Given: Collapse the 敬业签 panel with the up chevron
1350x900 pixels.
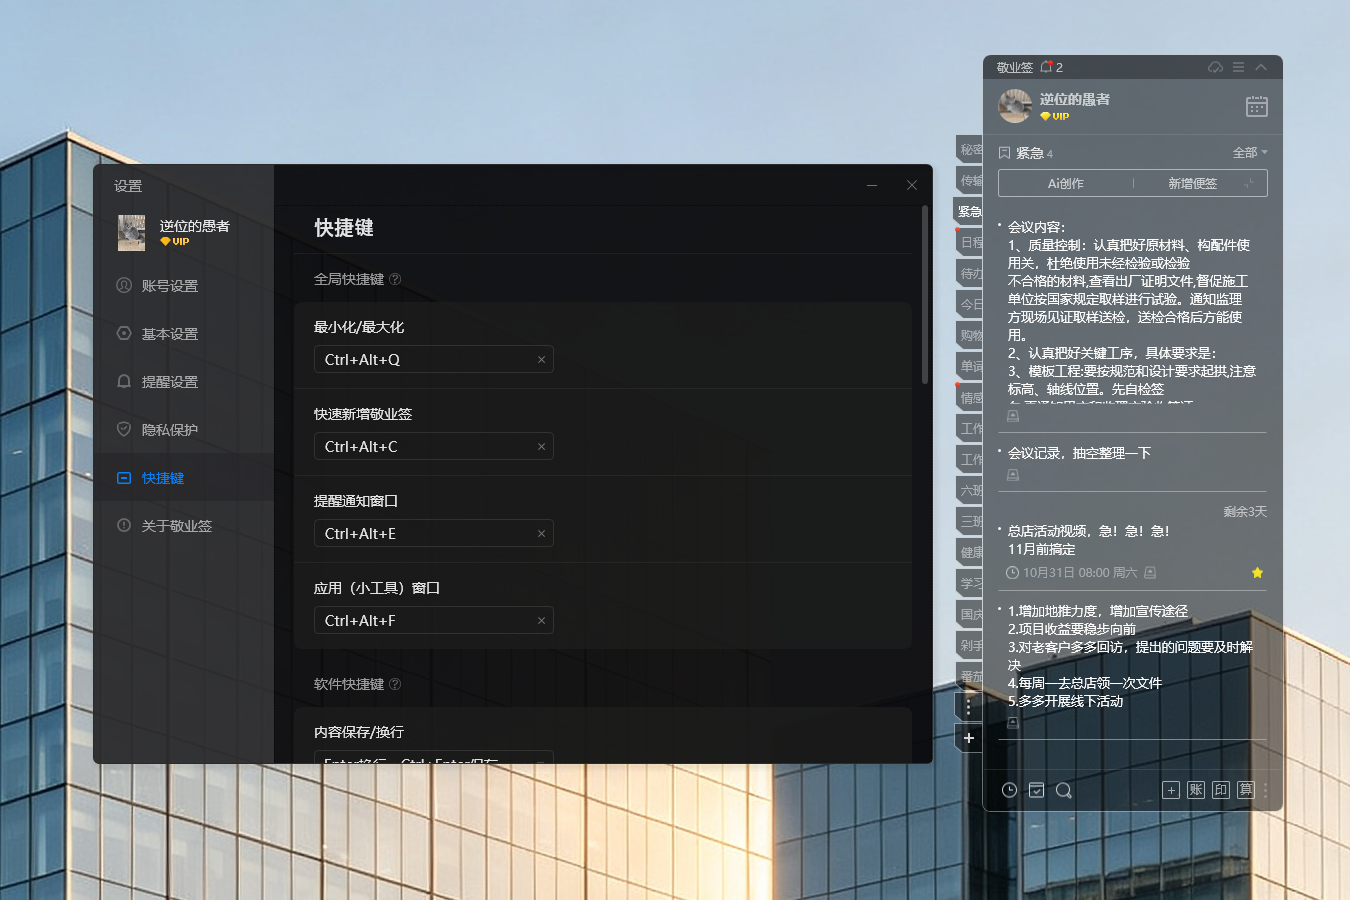Looking at the screenshot, I should coord(1261,67).
